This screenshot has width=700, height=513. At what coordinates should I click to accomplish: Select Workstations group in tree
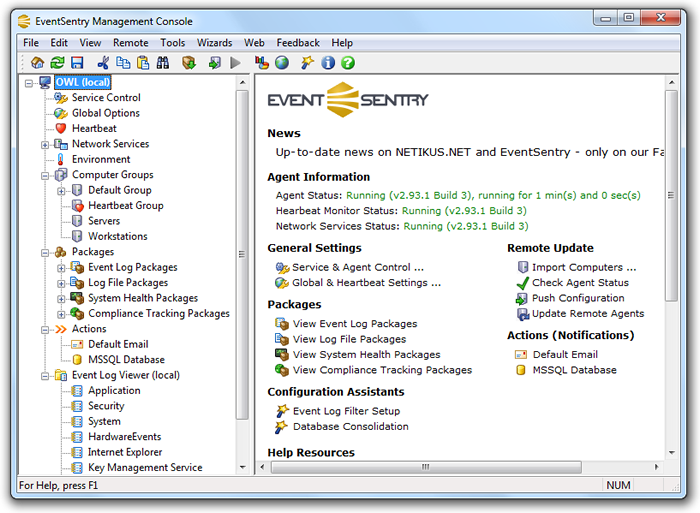coord(118,237)
